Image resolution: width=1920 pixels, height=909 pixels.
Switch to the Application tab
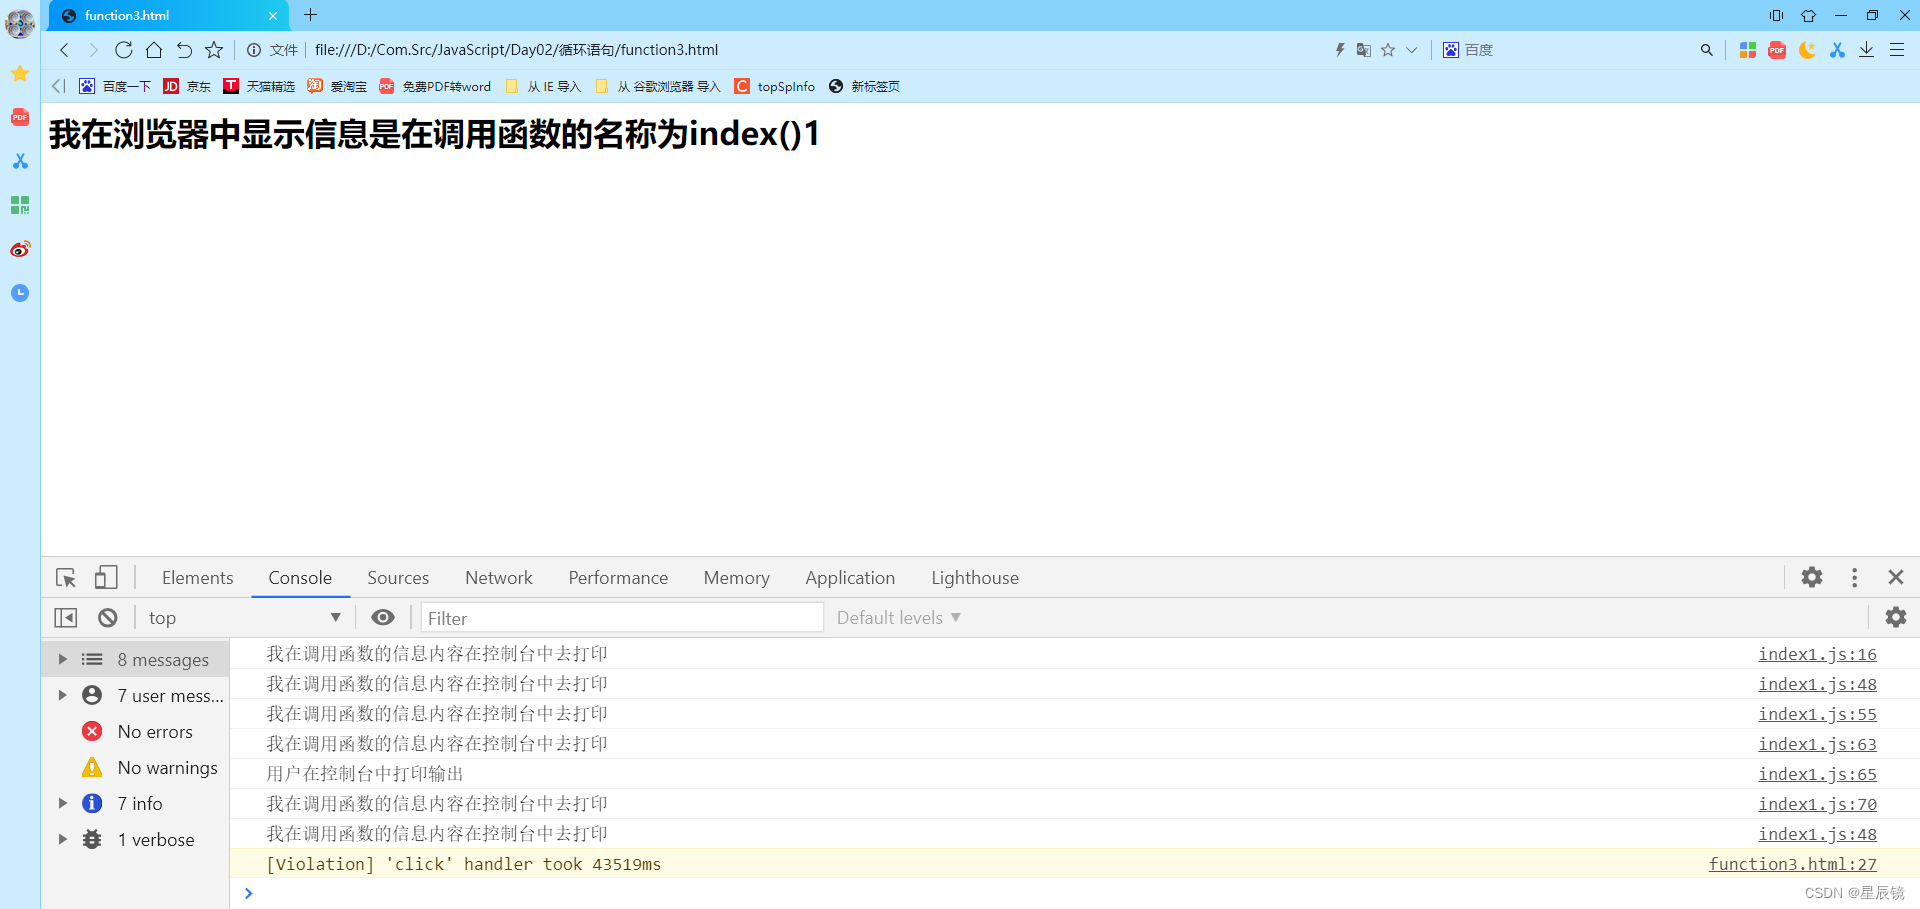[850, 578]
